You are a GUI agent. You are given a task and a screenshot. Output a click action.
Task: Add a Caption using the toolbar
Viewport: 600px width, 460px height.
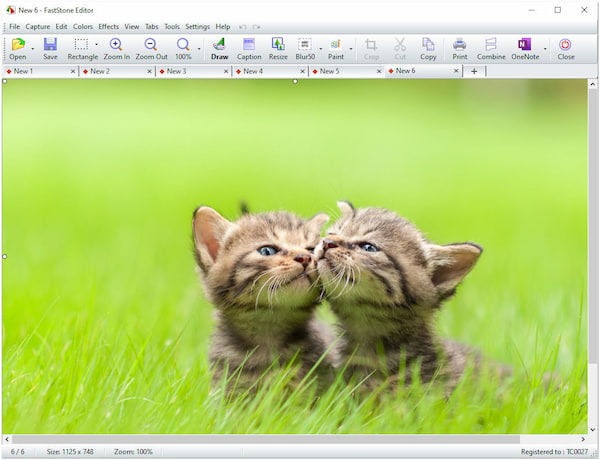point(249,46)
